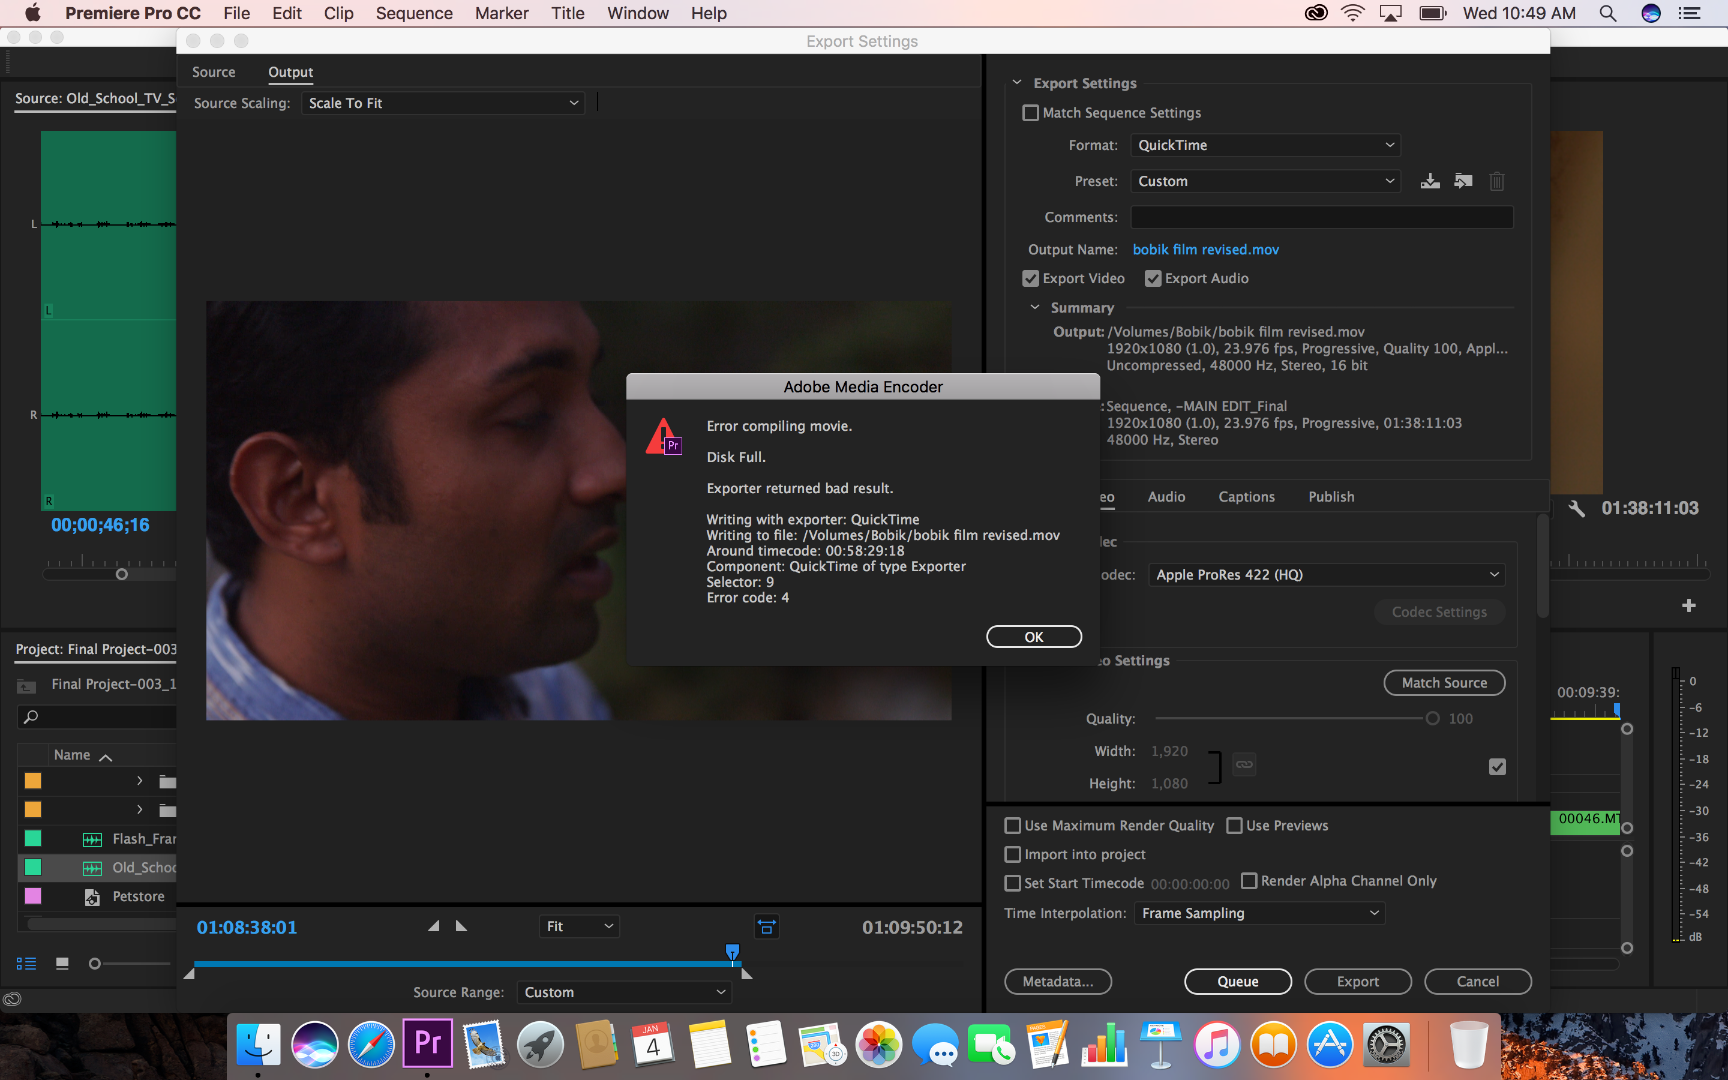Switch to the Audio tab

click(x=1166, y=497)
